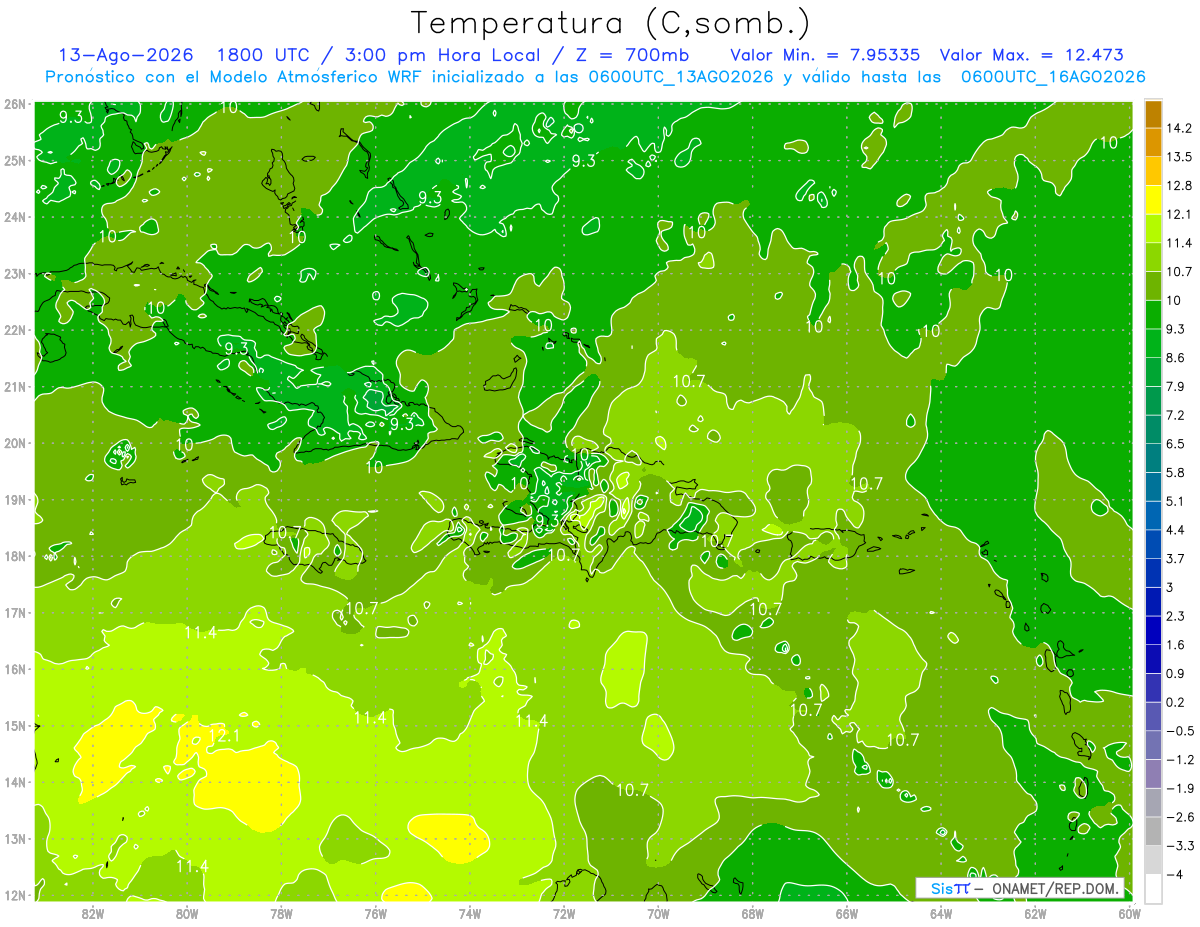The image size is (1200, 927).
Task: Click the lime band between 11.4 and 12.1
Action: (x=1153, y=229)
